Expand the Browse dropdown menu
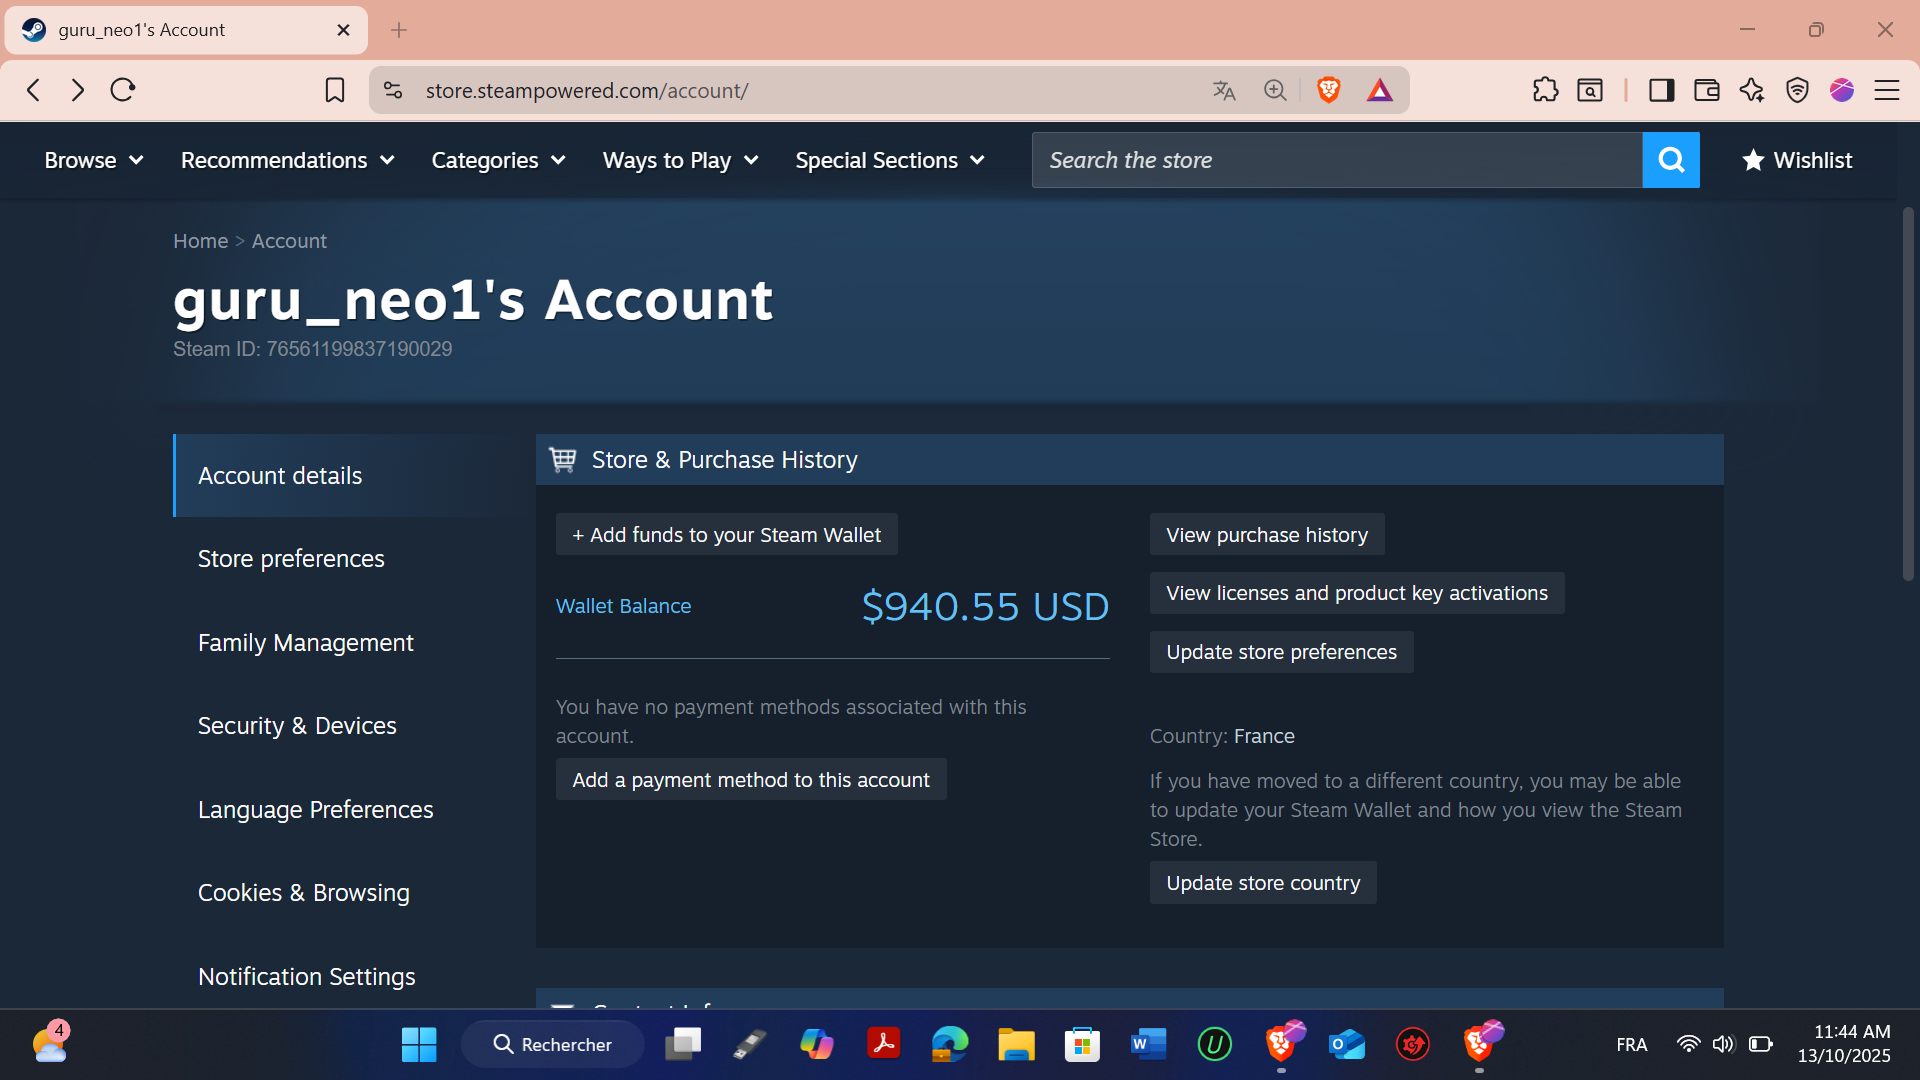The width and height of the screenshot is (1920, 1080). (x=93, y=160)
